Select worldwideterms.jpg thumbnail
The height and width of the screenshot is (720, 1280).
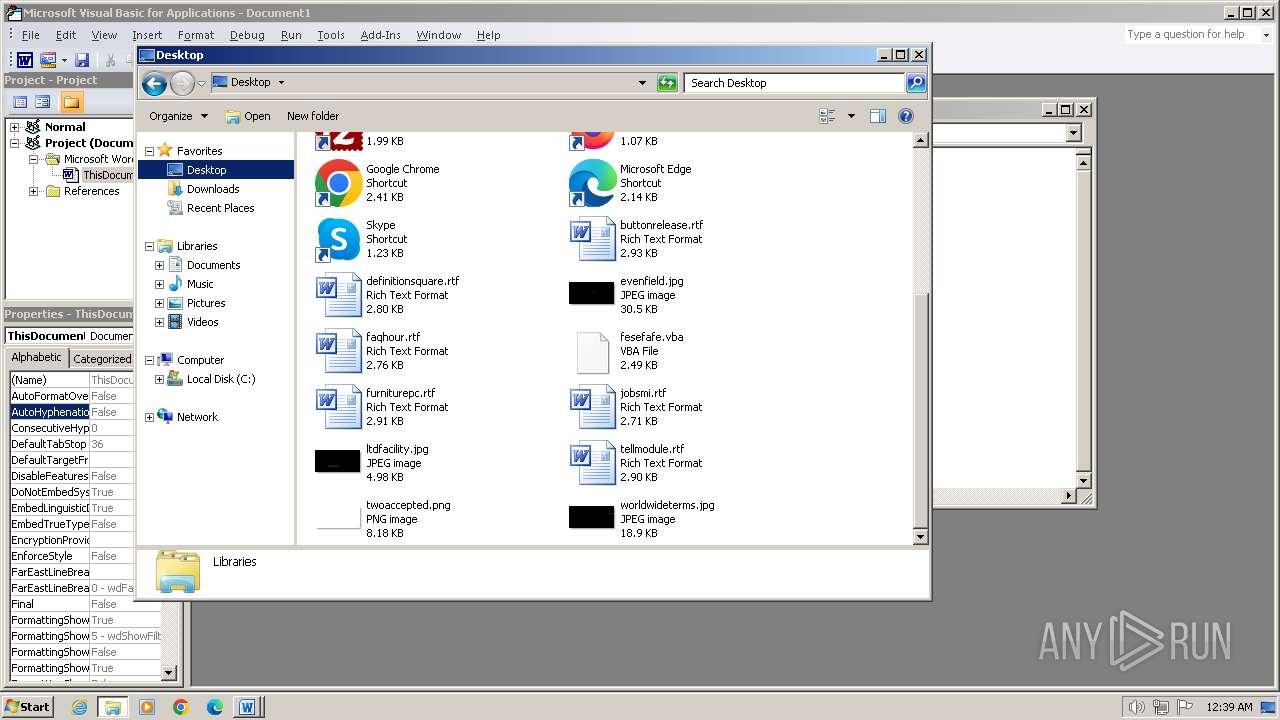click(591, 517)
